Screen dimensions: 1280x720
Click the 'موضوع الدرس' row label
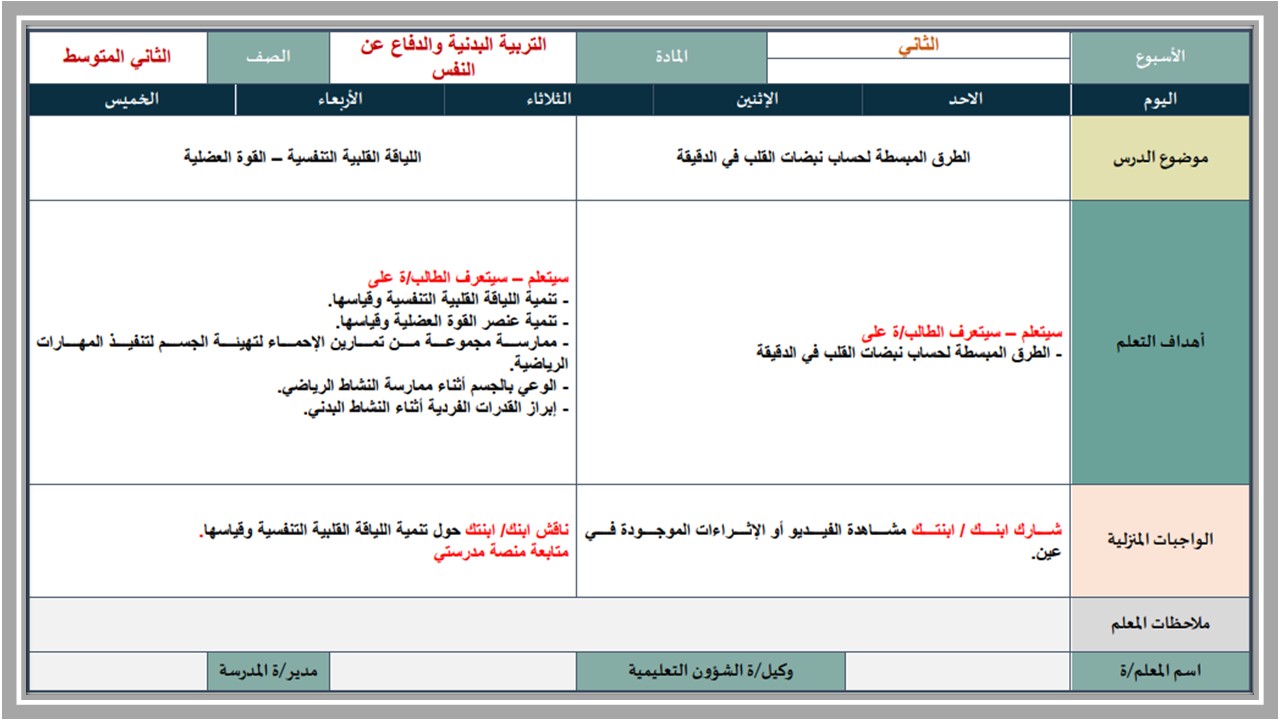1160,158
